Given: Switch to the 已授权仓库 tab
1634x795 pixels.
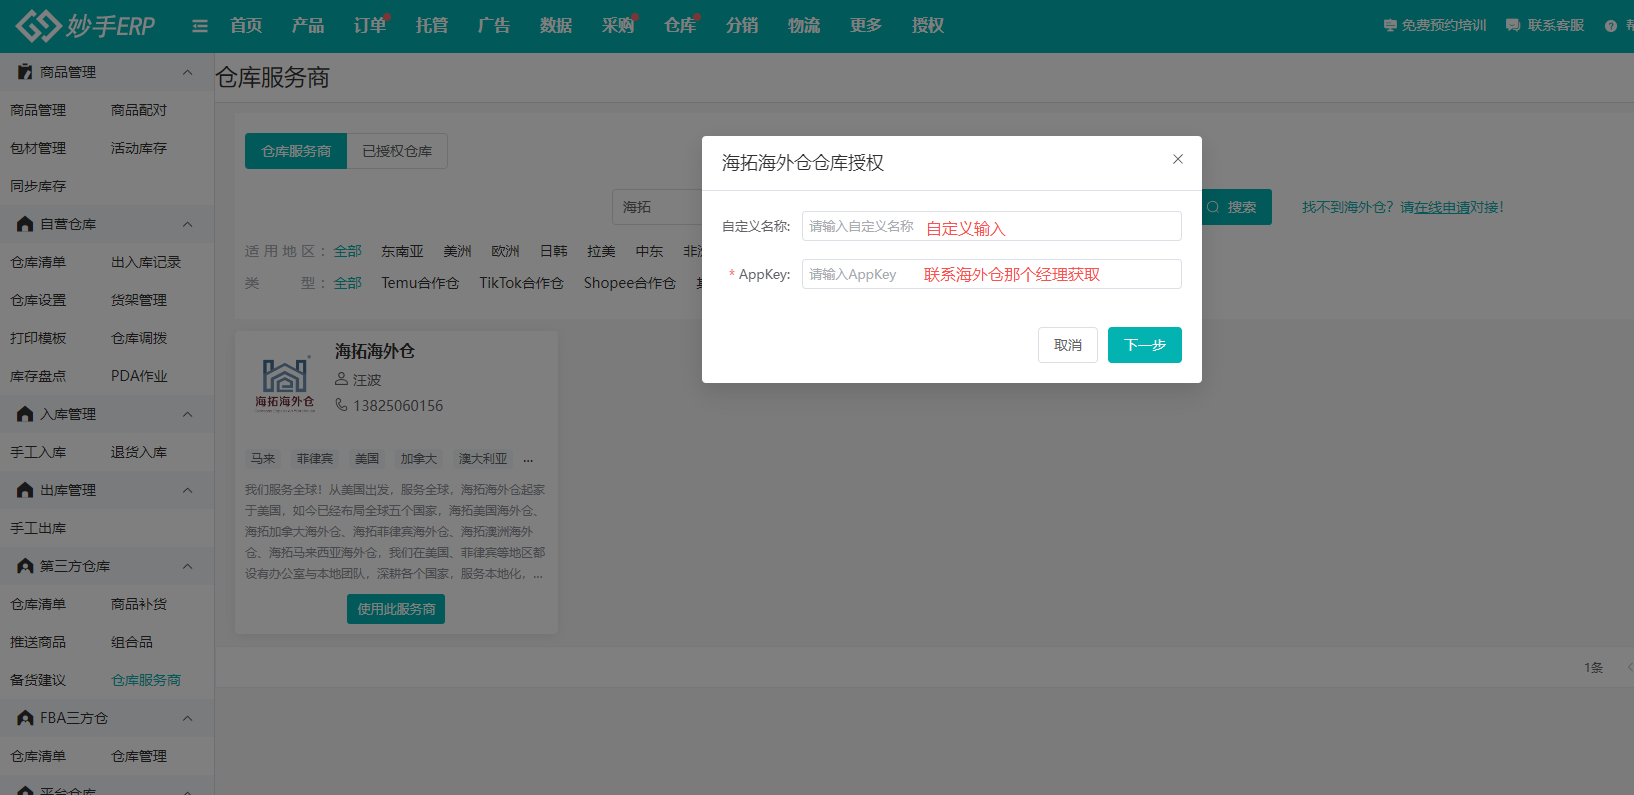Looking at the screenshot, I should (397, 151).
